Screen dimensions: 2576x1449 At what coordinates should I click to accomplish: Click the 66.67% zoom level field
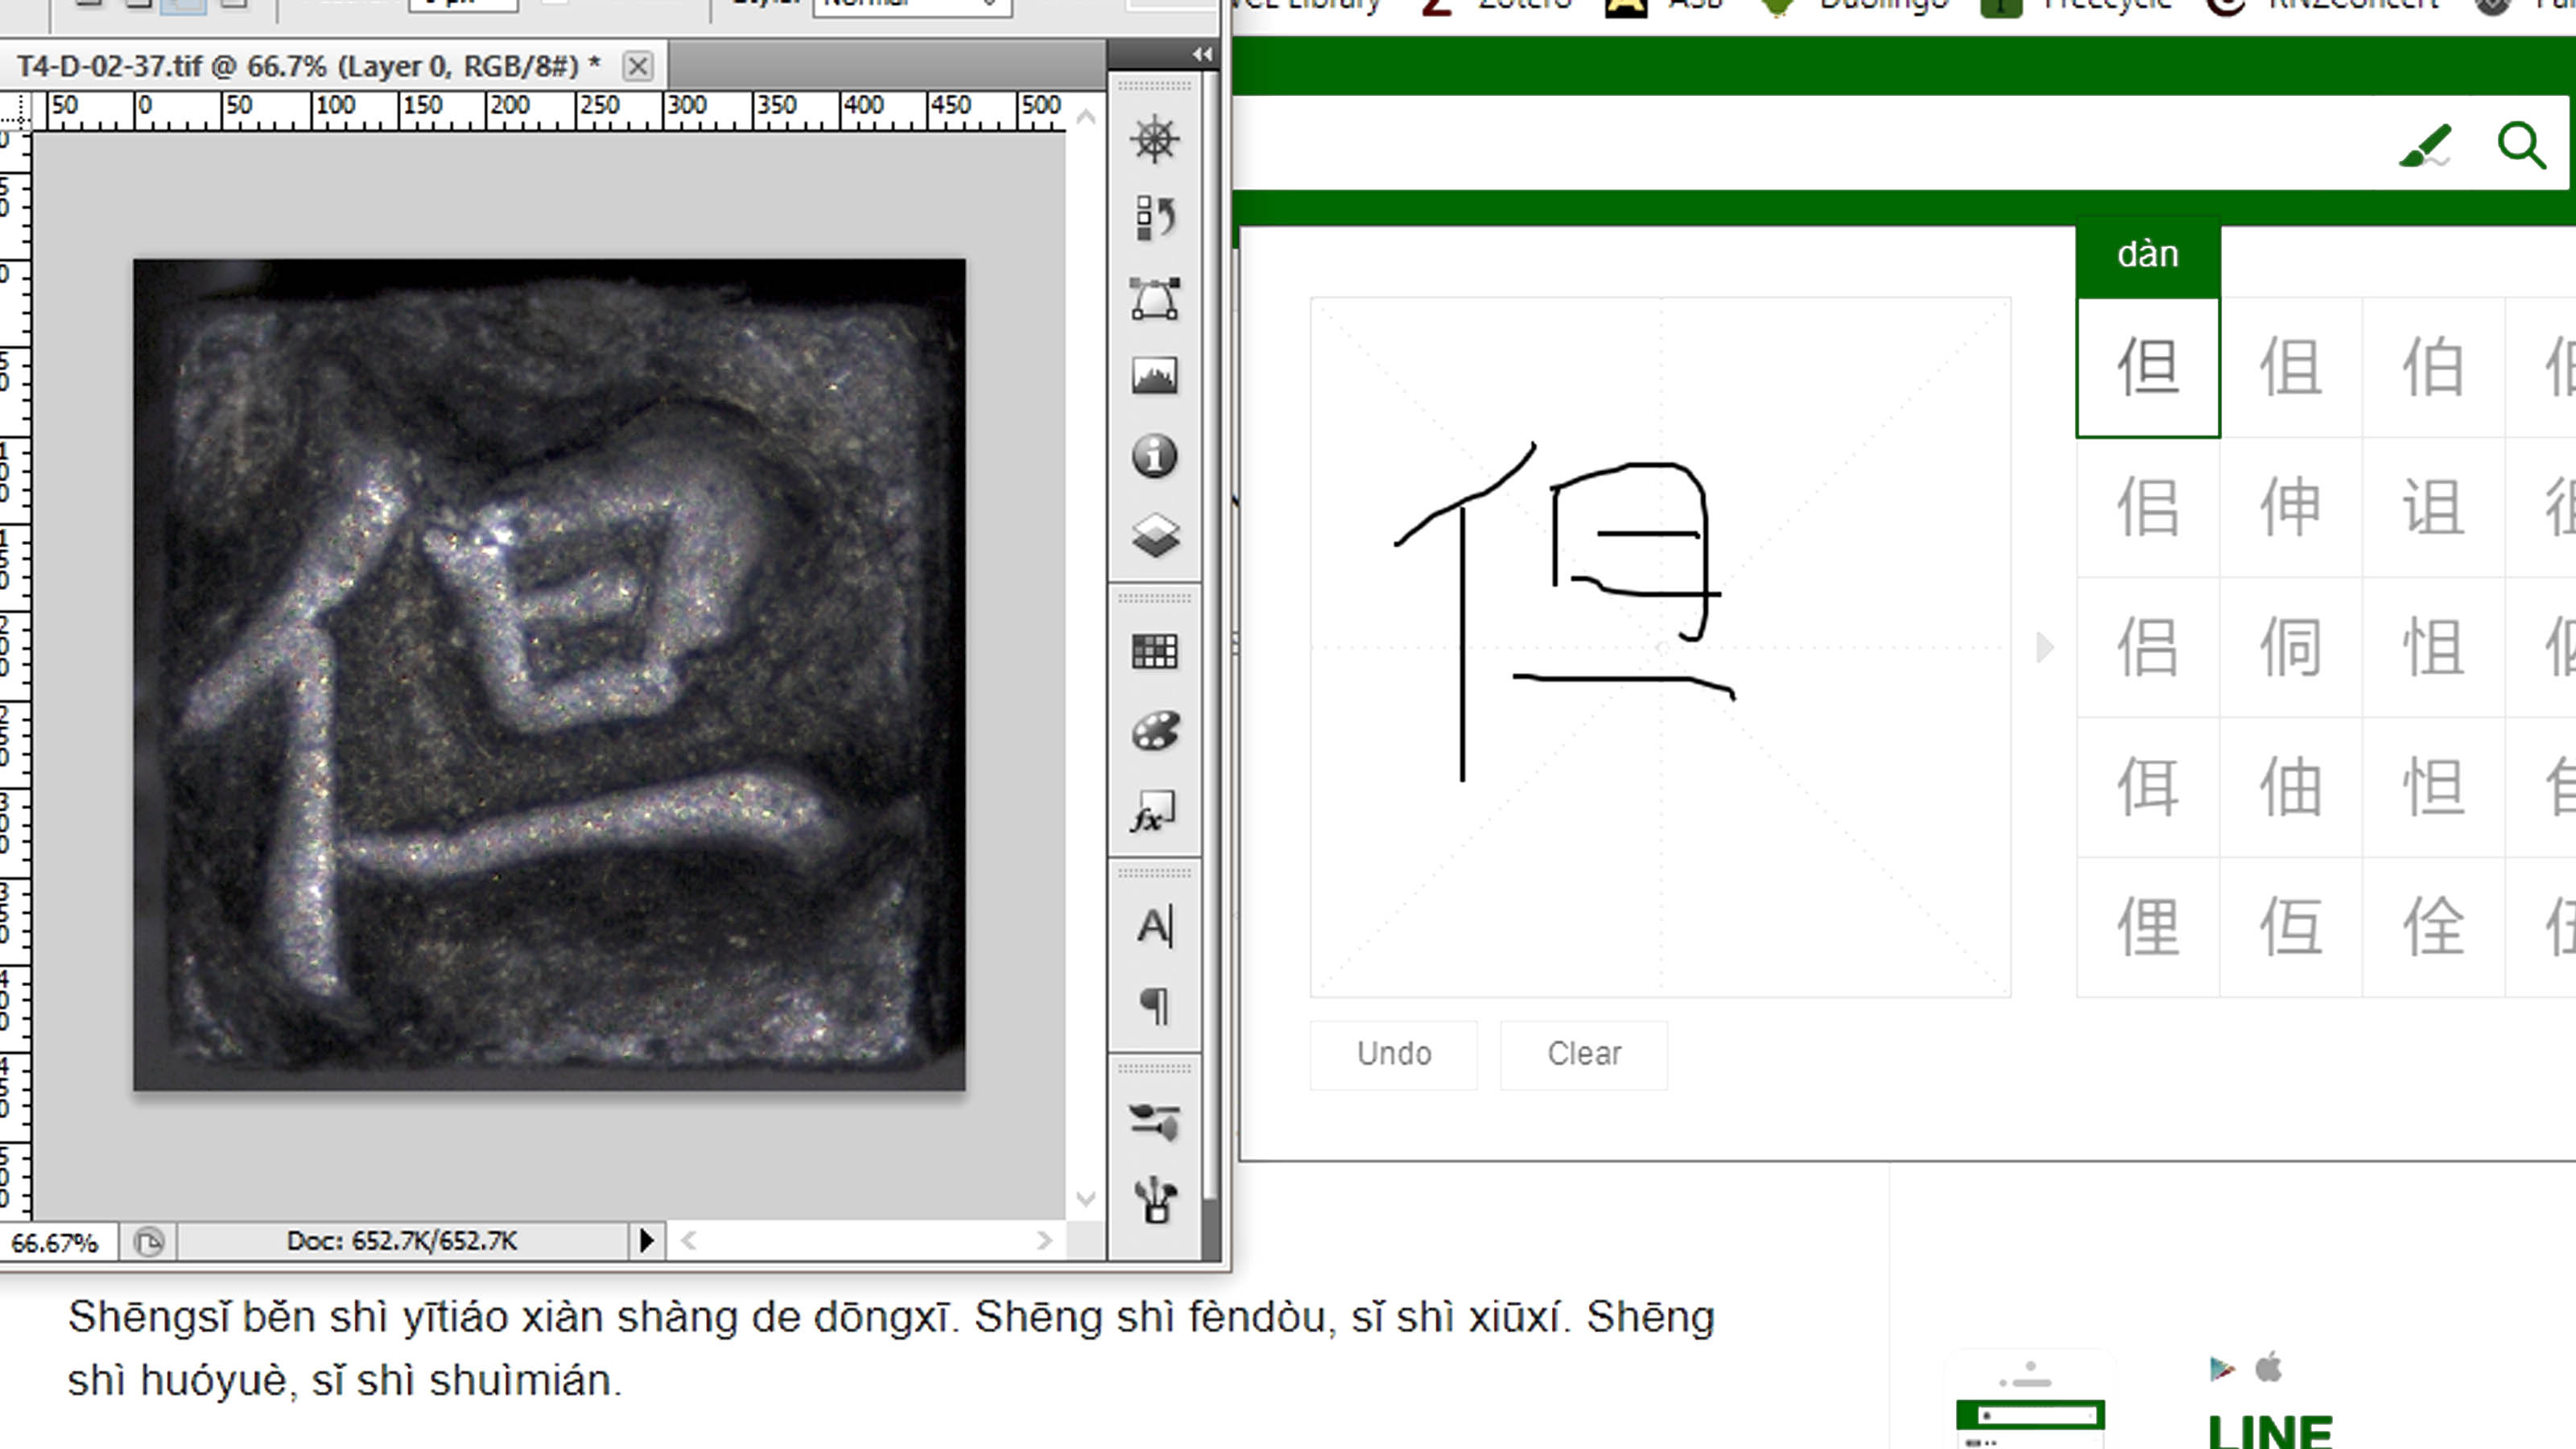pyautogui.click(x=56, y=1242)
